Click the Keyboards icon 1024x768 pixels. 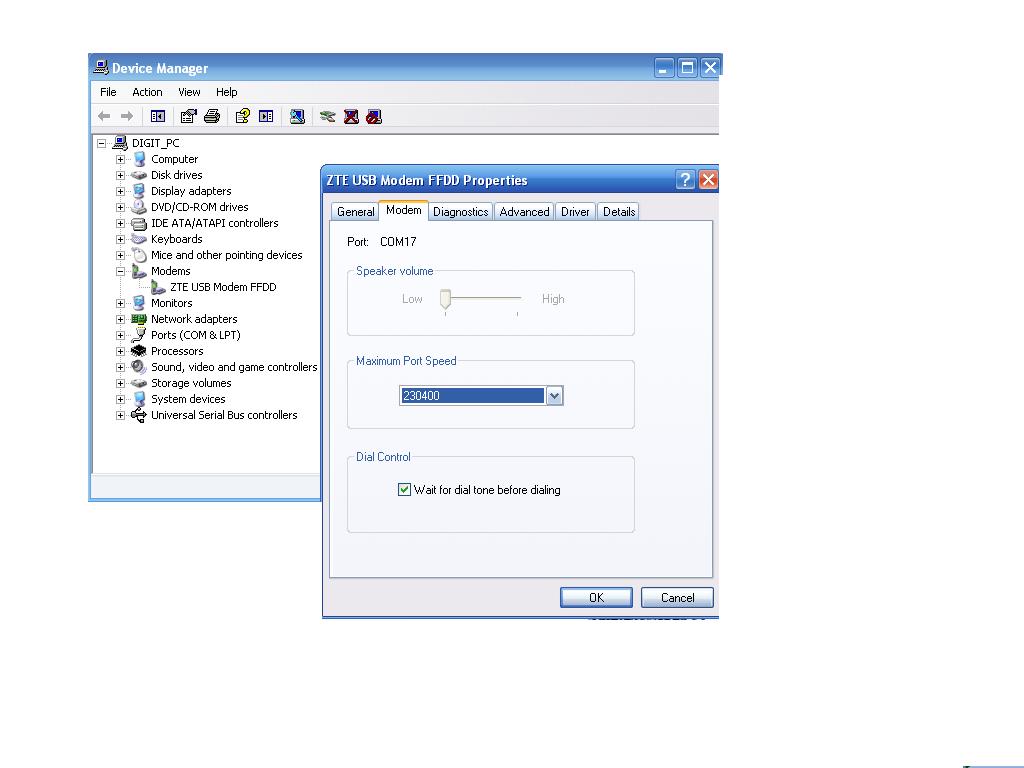coord(138,239)
